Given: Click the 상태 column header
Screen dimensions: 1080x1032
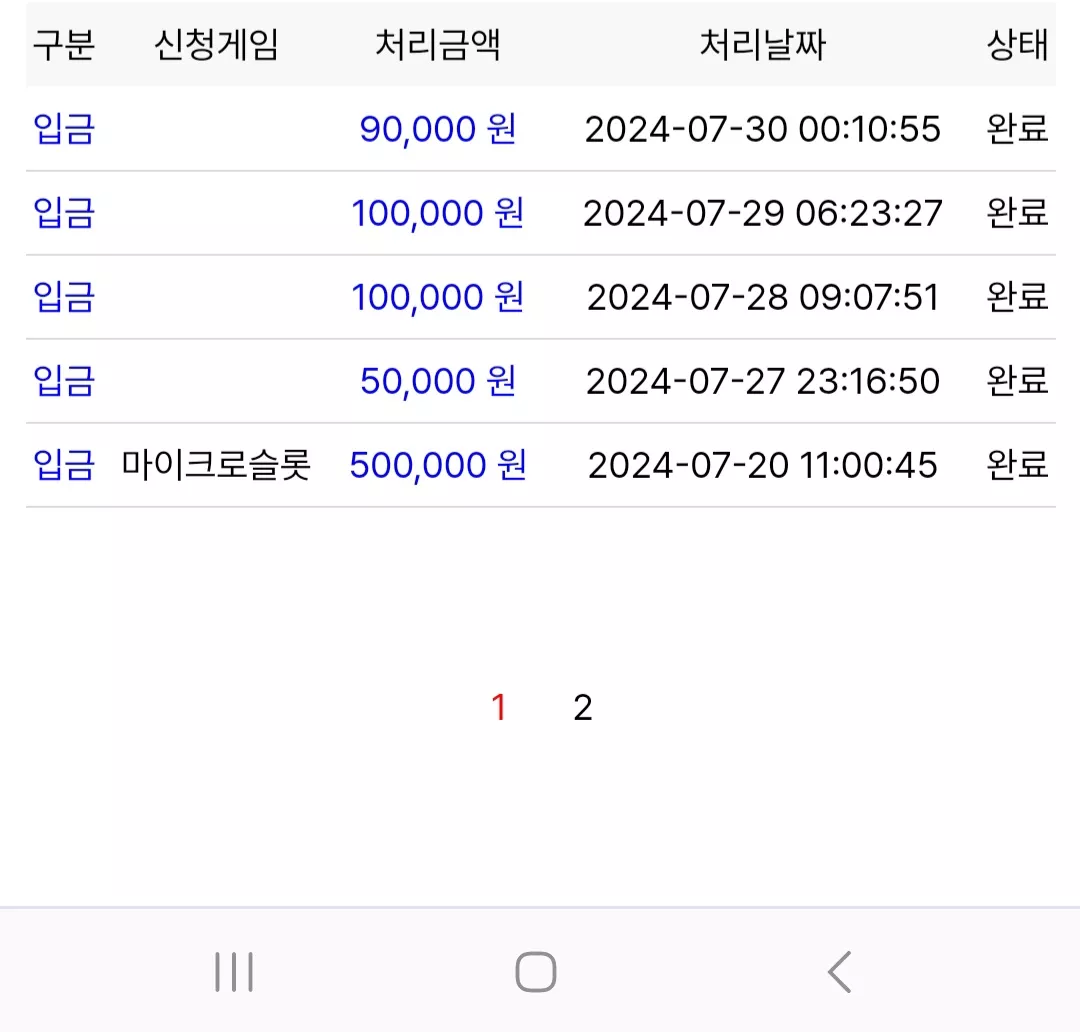Looking at the screenshot, I should pyautogui.click(x=1017, y=45).
